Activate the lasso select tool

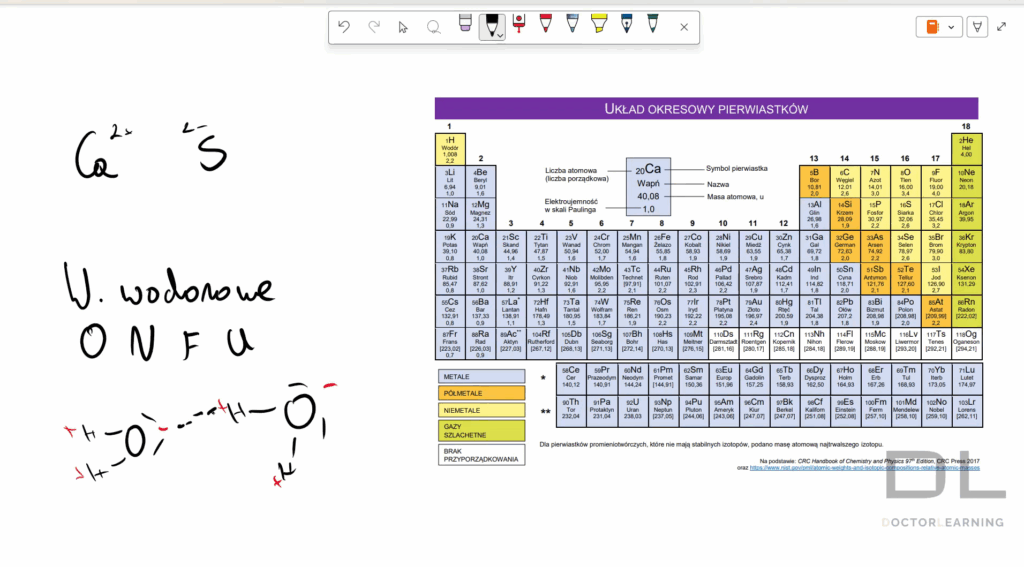tap(433, 27)
